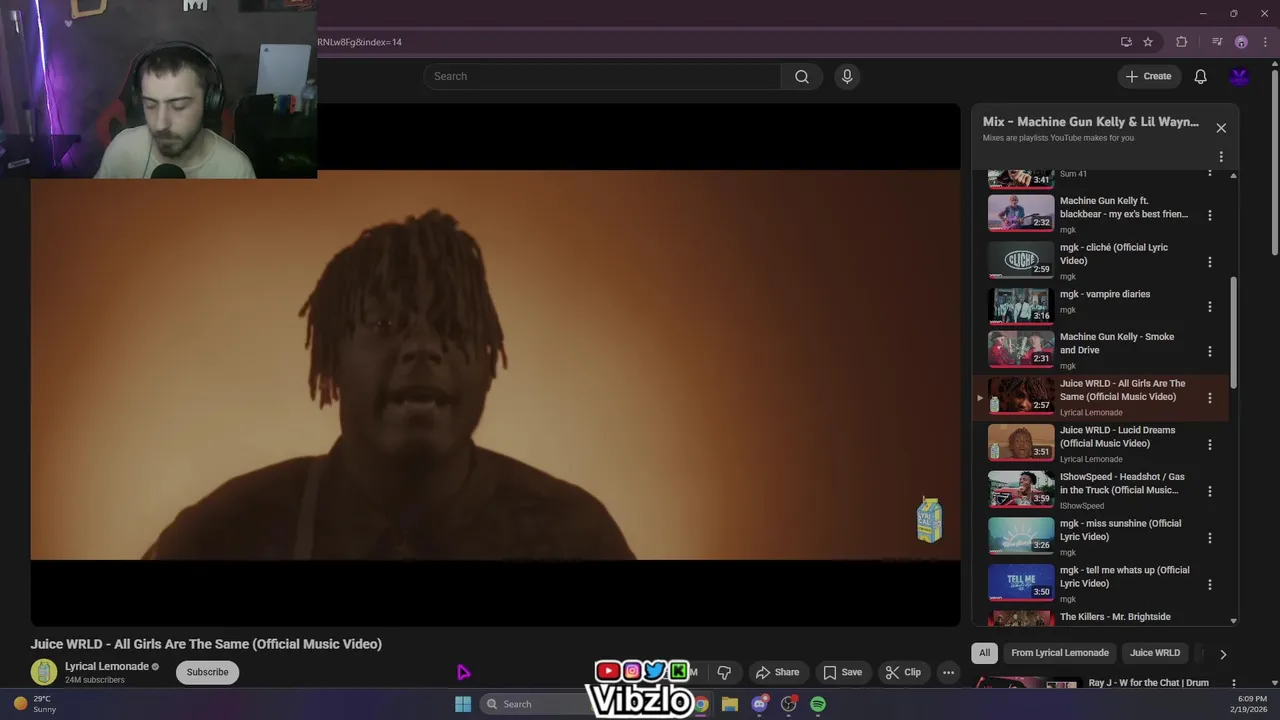This screenshot has height=720, width=1280.
Task: Open the Lyrical Lemonade channel name link
Action: point(106,666)
